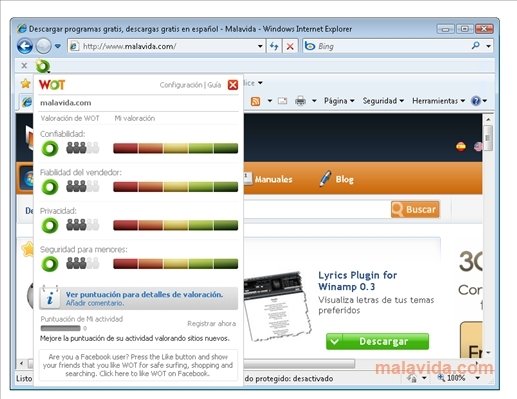Viewport: 517px width, 399px height.
Task: Refresh the page with the refresh icon
Action: pyautogui.click(x=274, y=46)
